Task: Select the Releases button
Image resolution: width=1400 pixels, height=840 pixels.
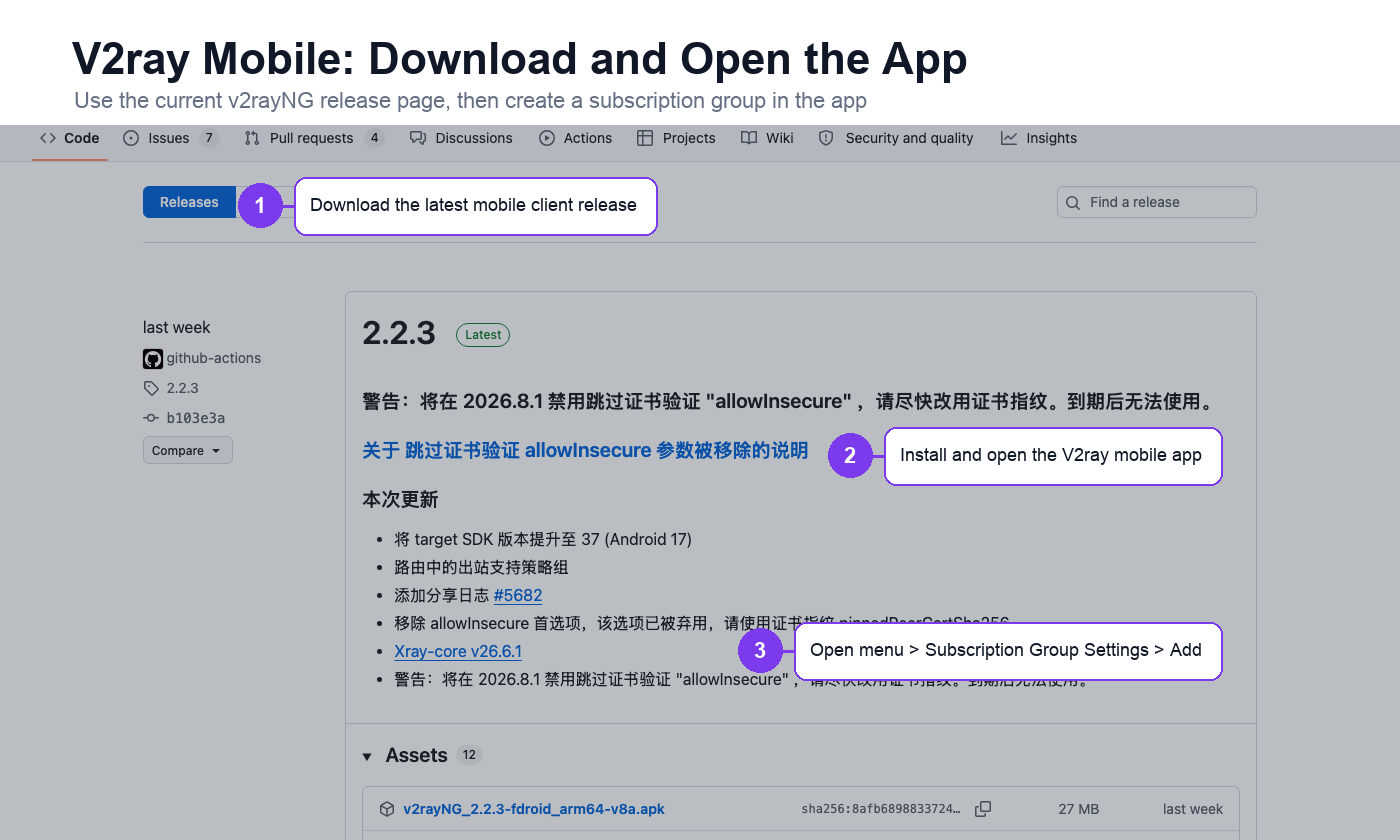Action: click(x=189, y=202)
